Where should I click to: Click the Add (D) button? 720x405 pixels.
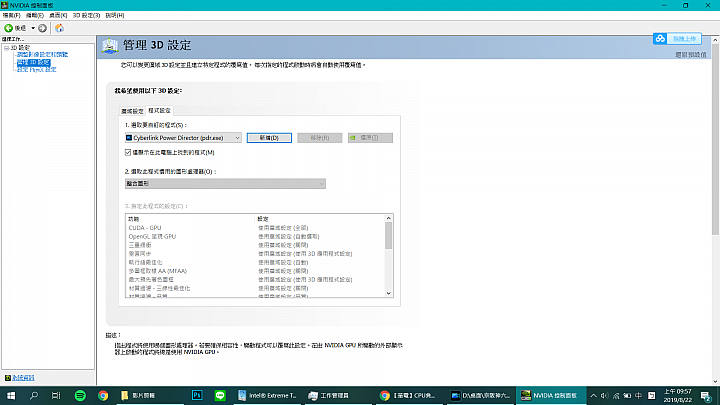coord(269,138)
